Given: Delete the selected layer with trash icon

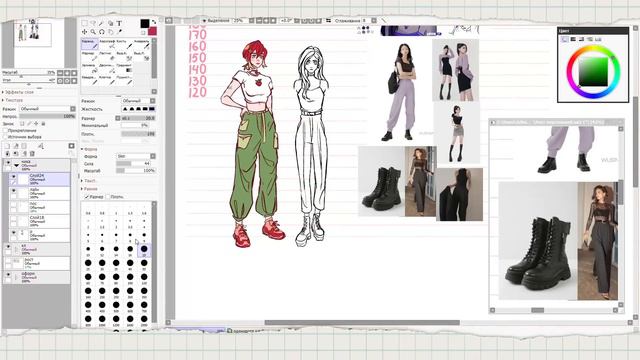Looking at the screenshot, I should (32, 153).
